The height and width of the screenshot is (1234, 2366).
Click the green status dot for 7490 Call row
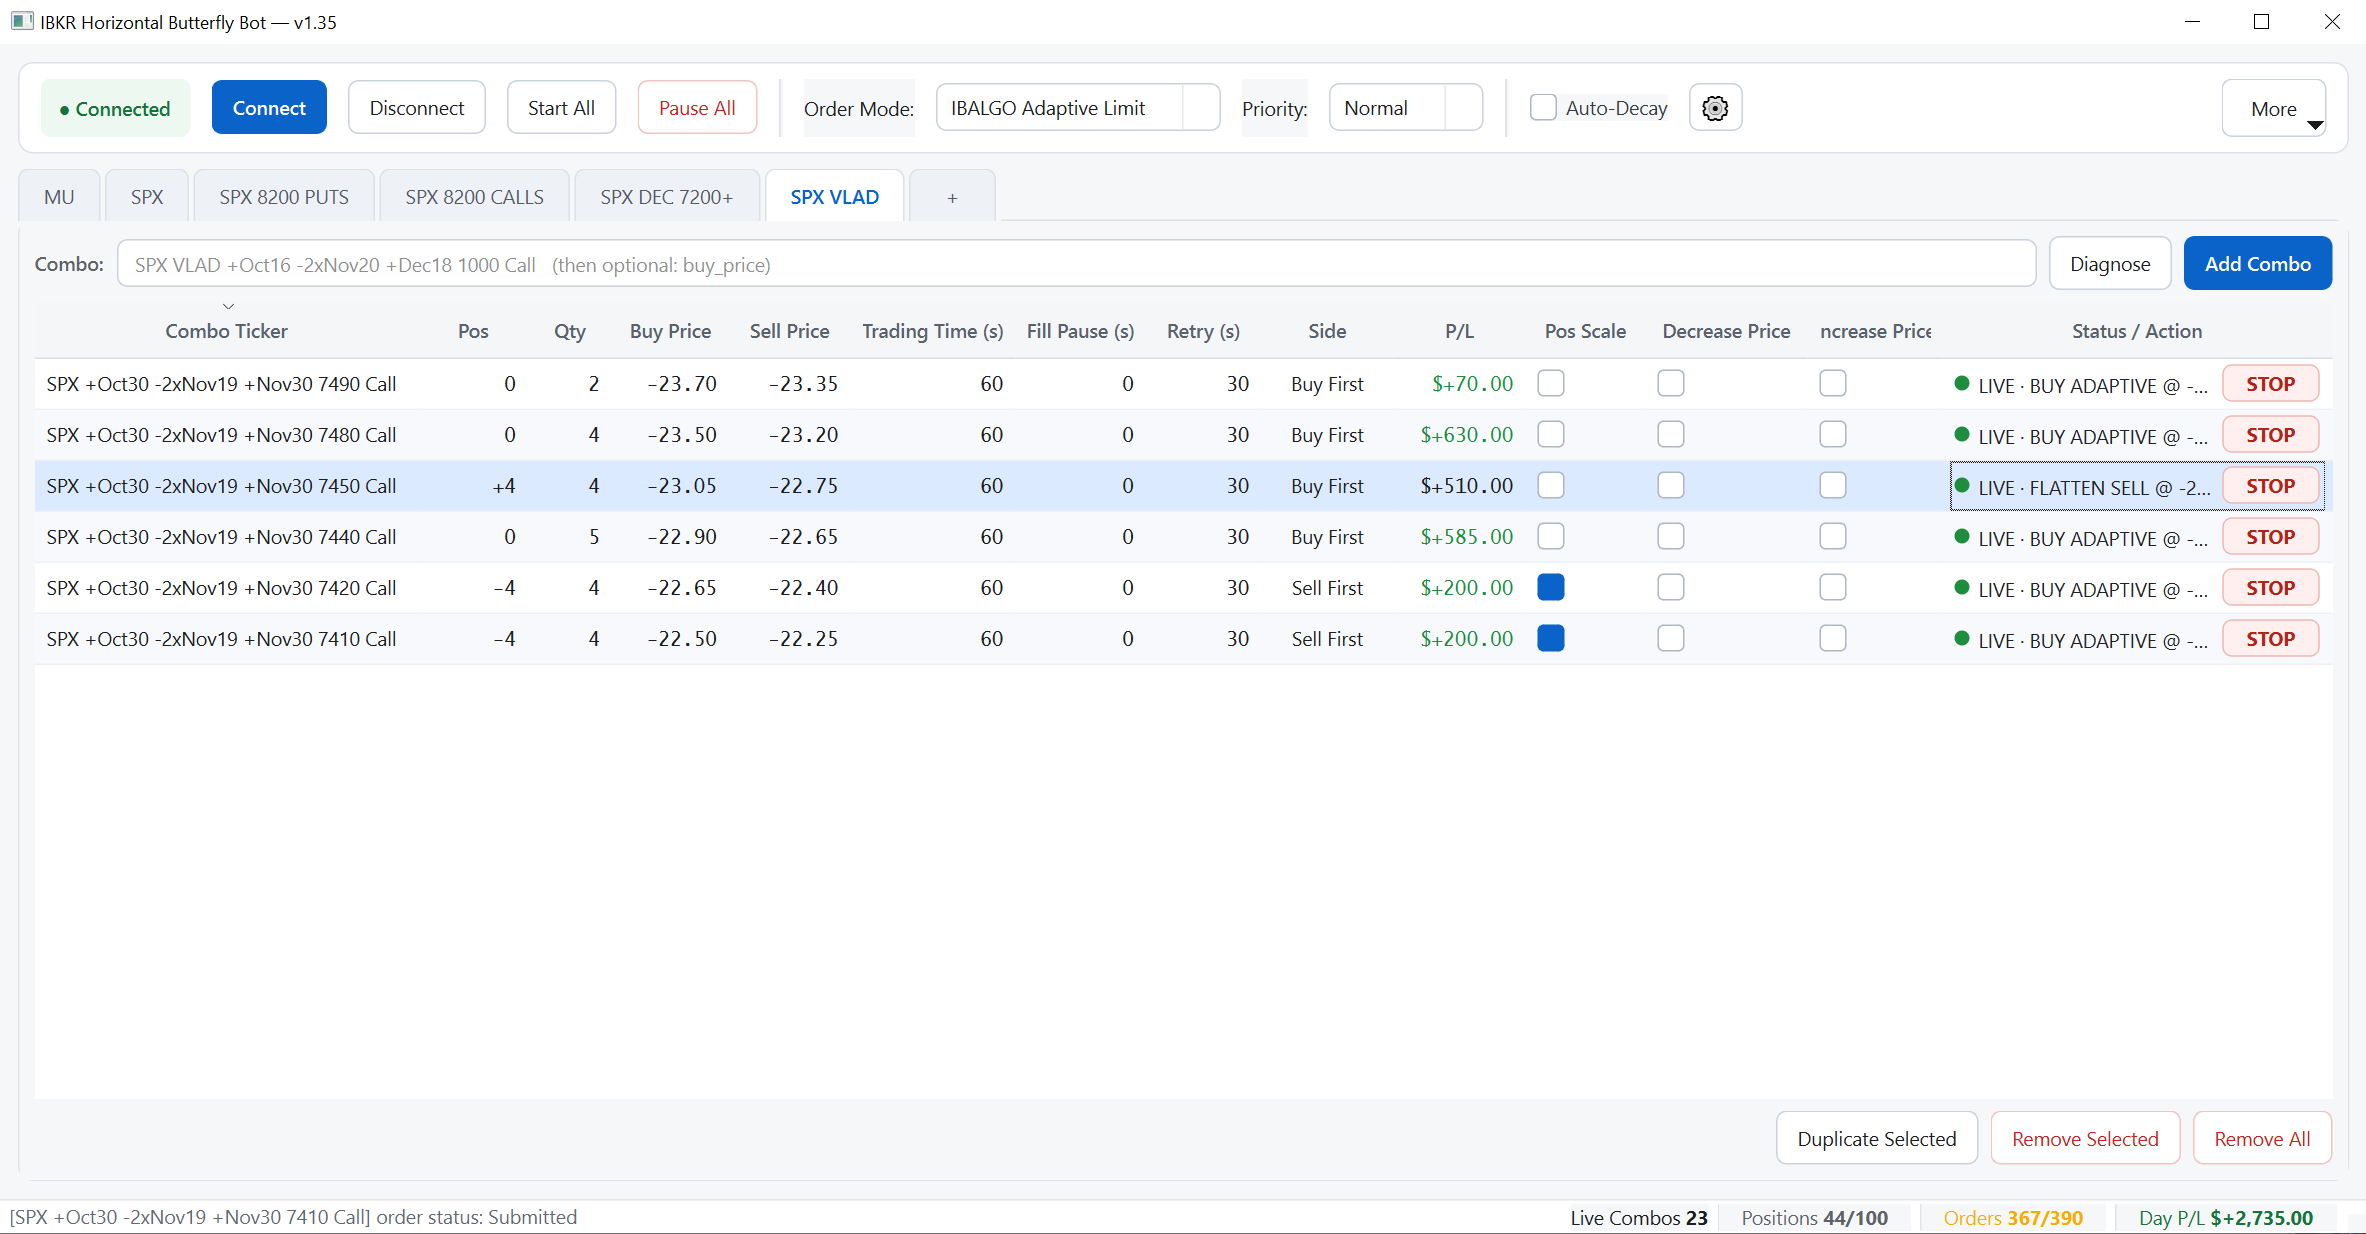[1961, 383]
